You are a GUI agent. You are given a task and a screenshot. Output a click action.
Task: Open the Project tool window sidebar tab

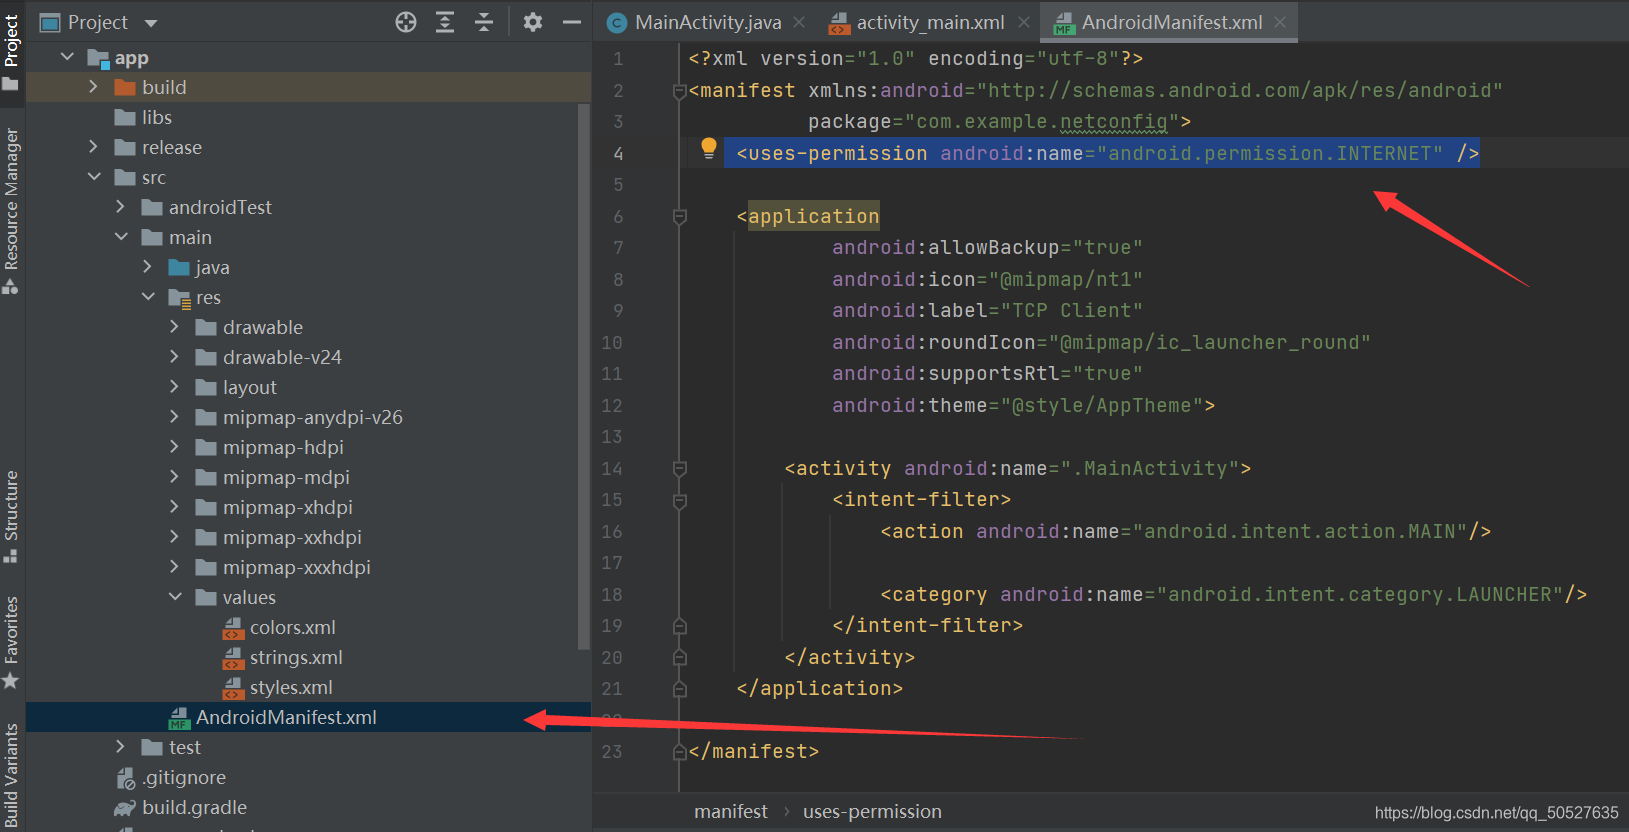(x=11, y=52)
